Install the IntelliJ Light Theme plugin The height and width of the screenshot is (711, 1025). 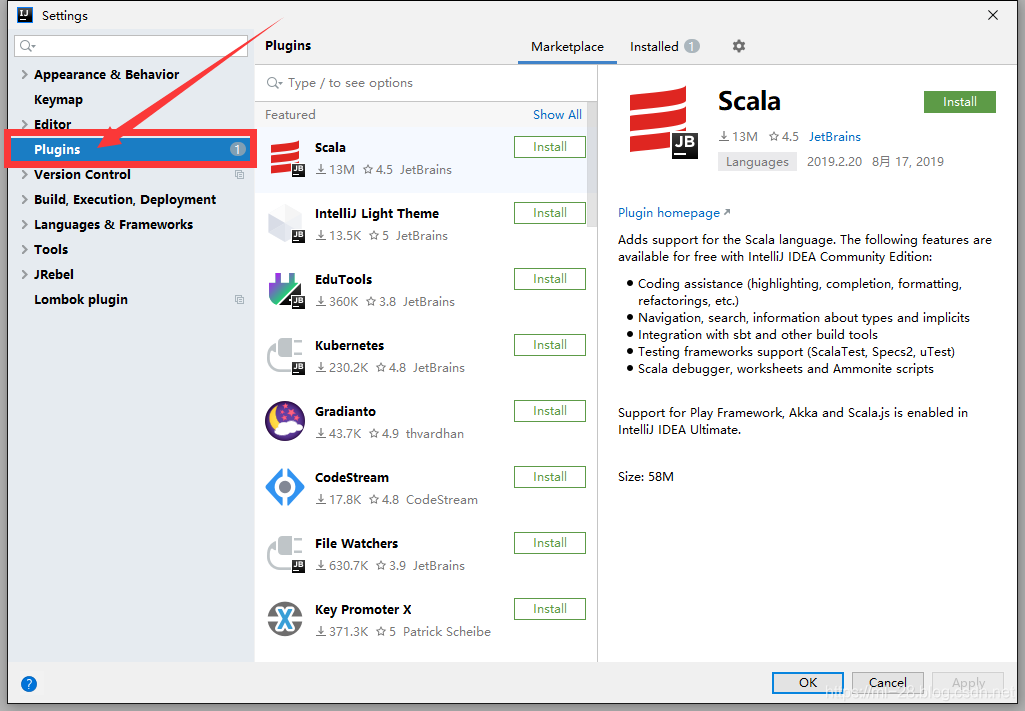click(x=550, y=213)
